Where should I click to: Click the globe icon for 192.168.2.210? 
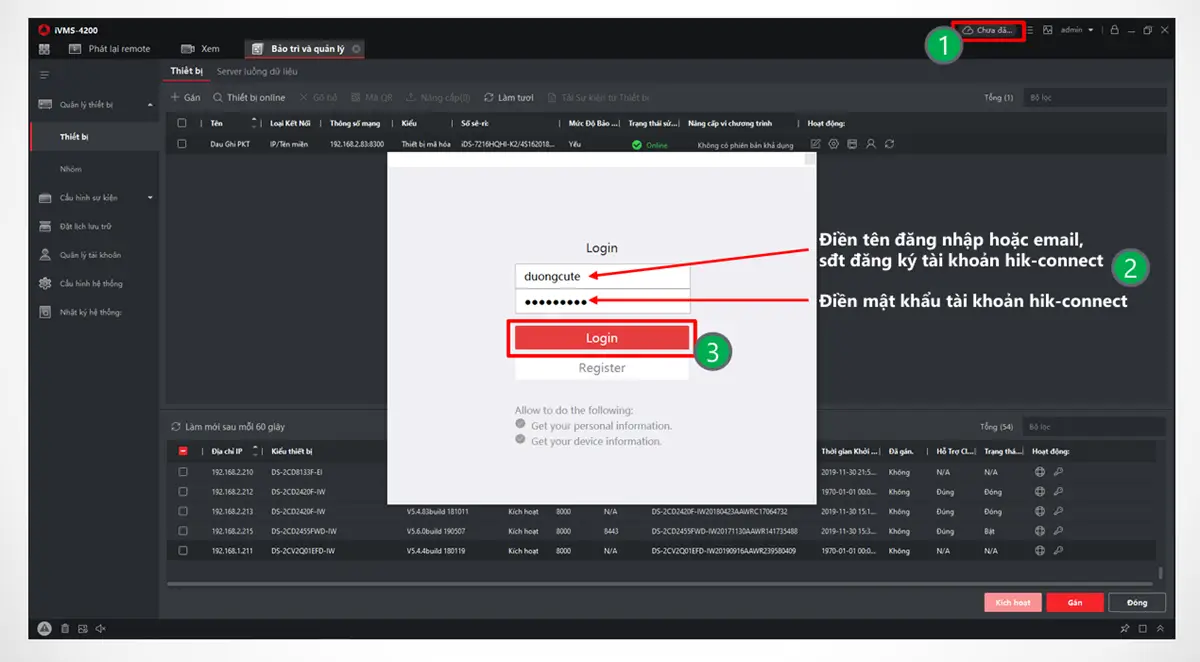coord(1039,472)
